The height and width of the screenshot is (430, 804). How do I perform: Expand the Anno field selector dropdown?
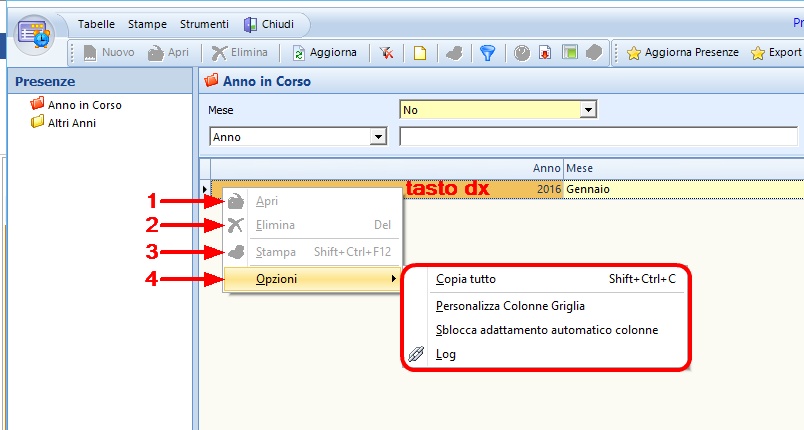pyautogui.click(x=378, y=136)
